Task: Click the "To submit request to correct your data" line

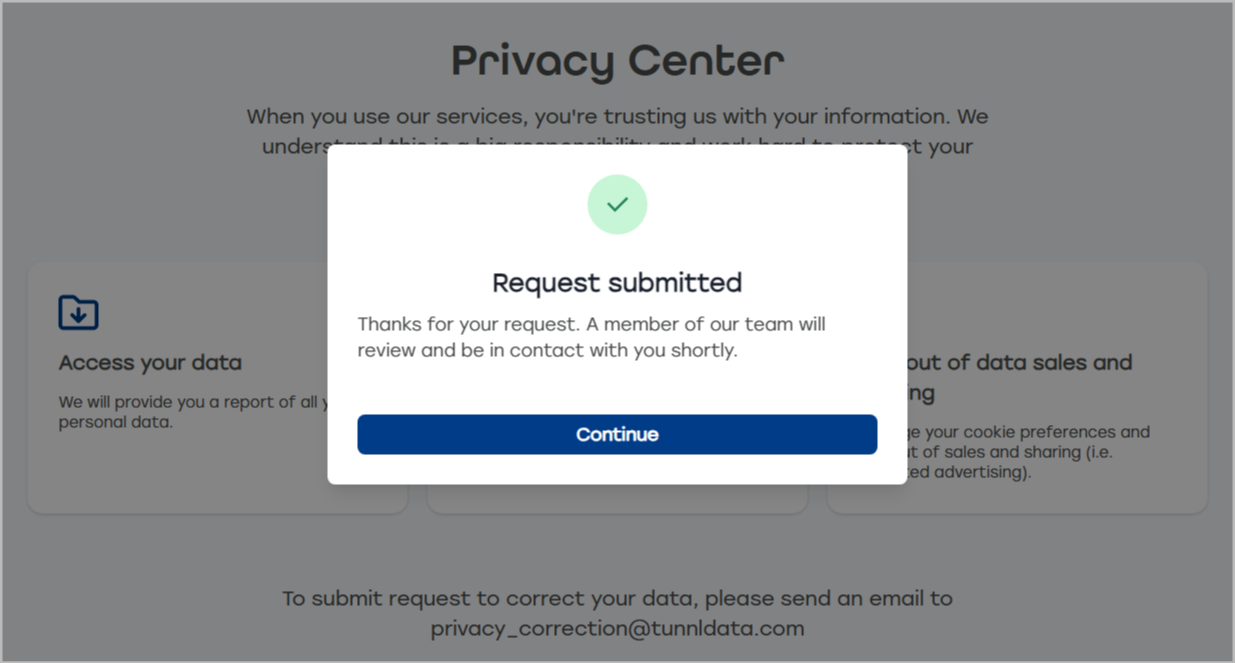Action: [617, 598]
